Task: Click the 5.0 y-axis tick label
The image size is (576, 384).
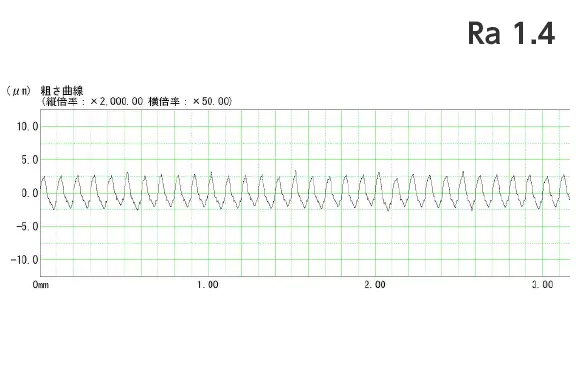Action: click(30, 160)
